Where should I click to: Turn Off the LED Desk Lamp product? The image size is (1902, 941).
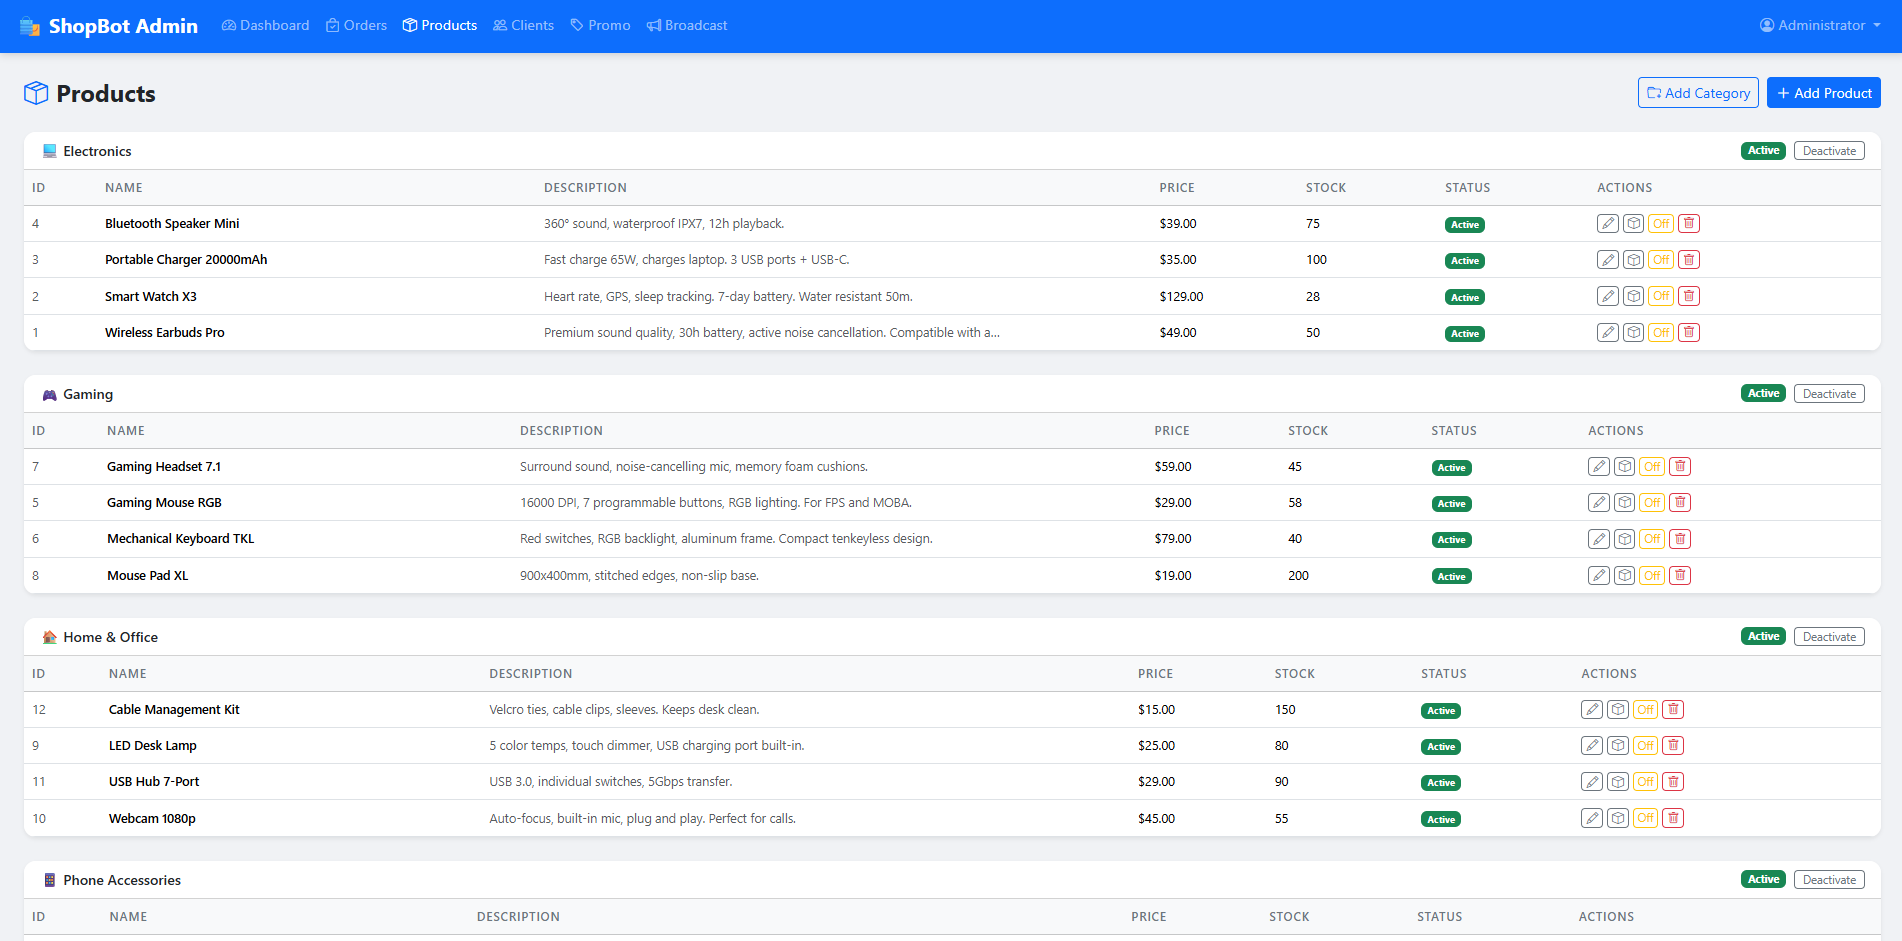click(1645, 746)
